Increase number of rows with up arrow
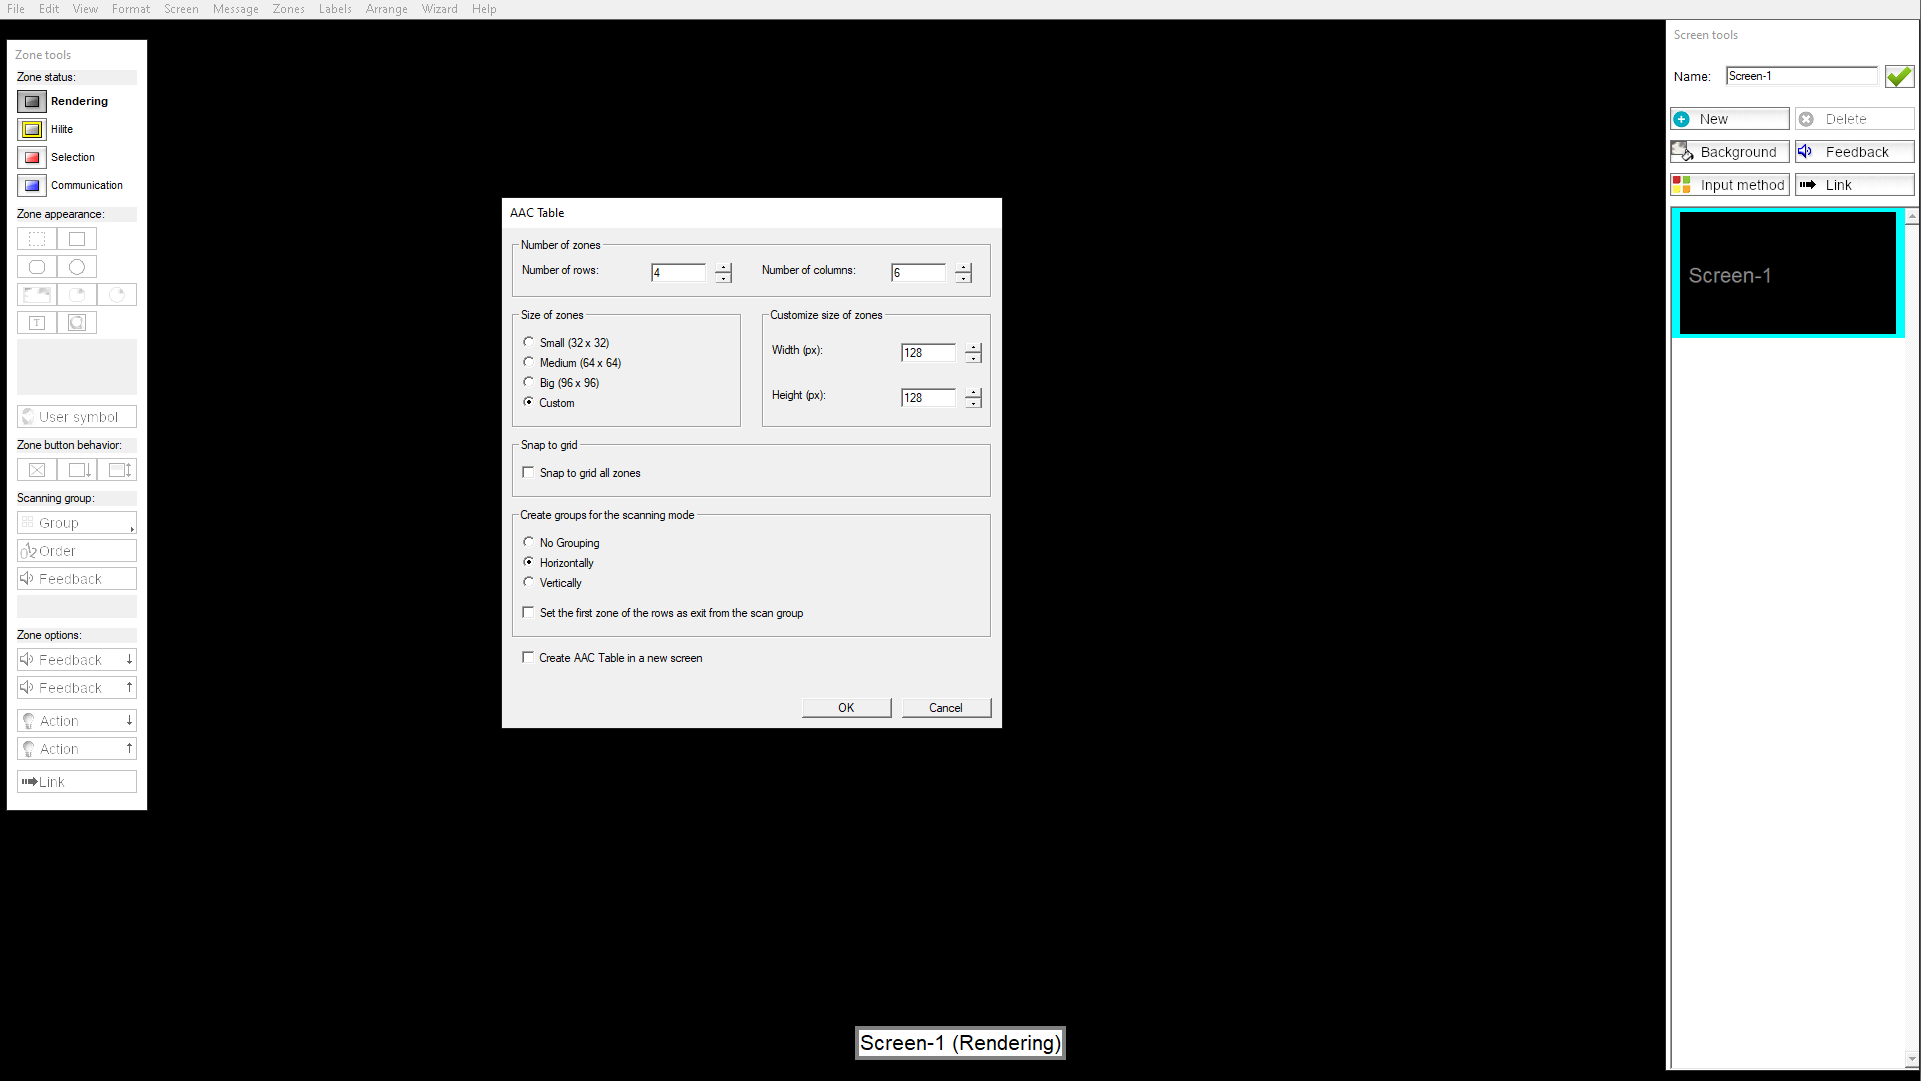This screenshot has width=1921, height=1081. [723, 267]
